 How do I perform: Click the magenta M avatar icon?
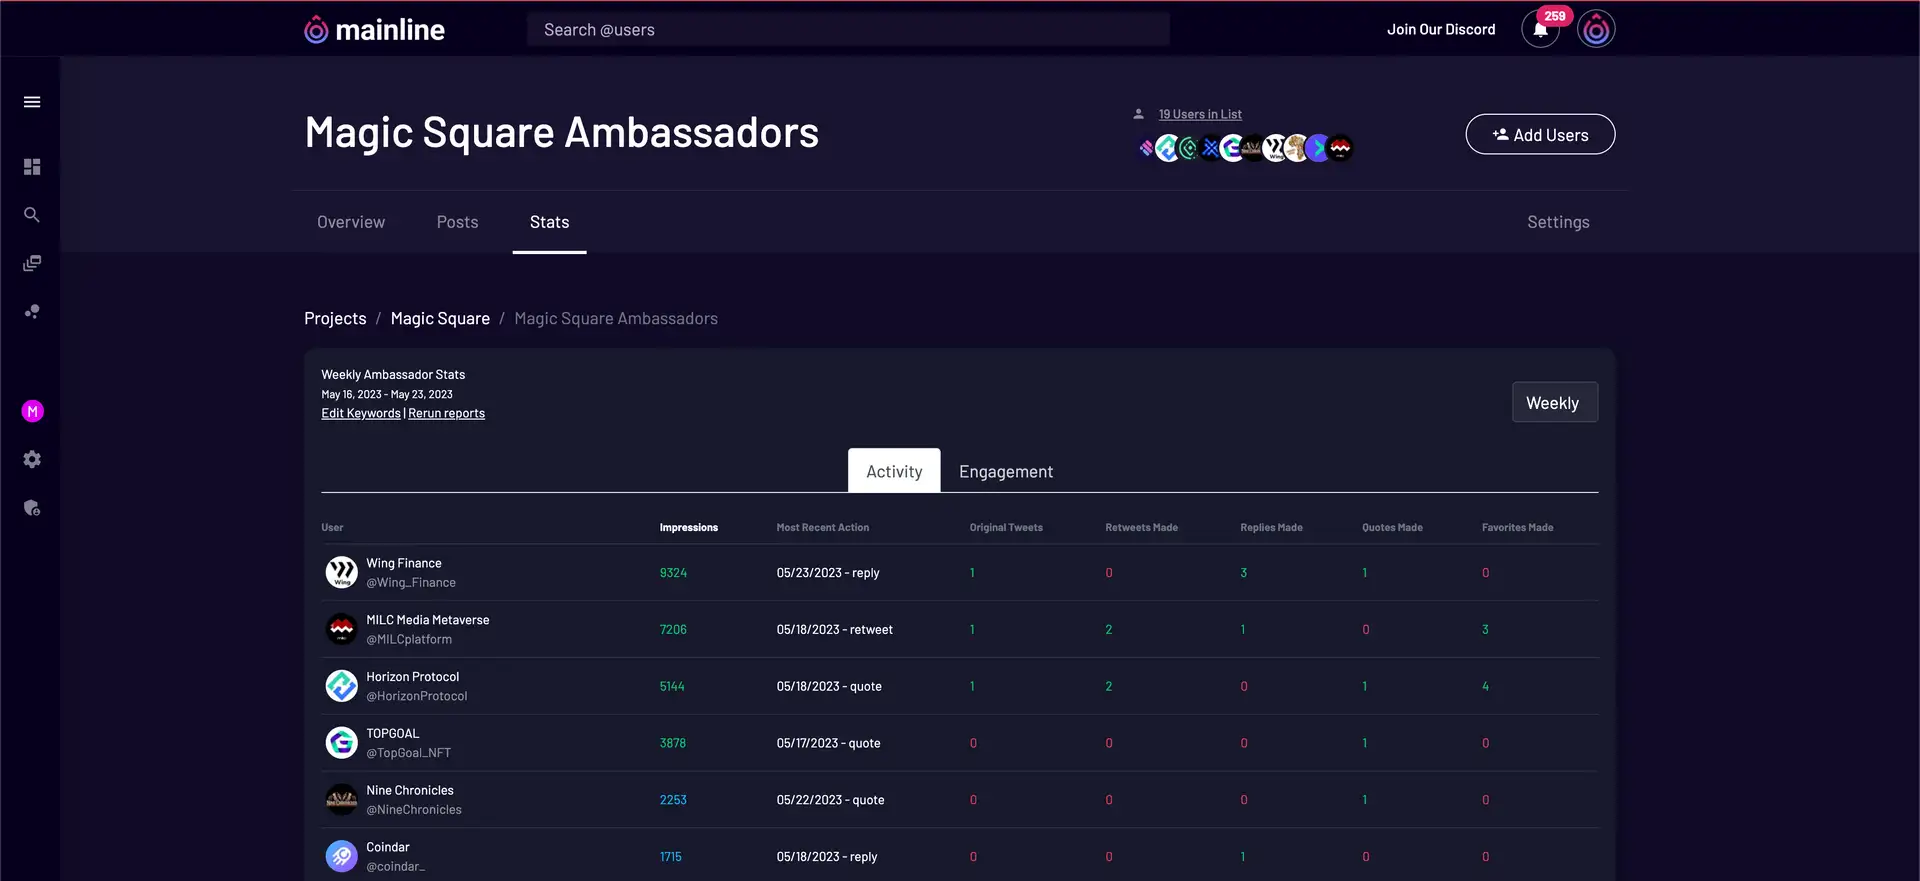(32, 411)
